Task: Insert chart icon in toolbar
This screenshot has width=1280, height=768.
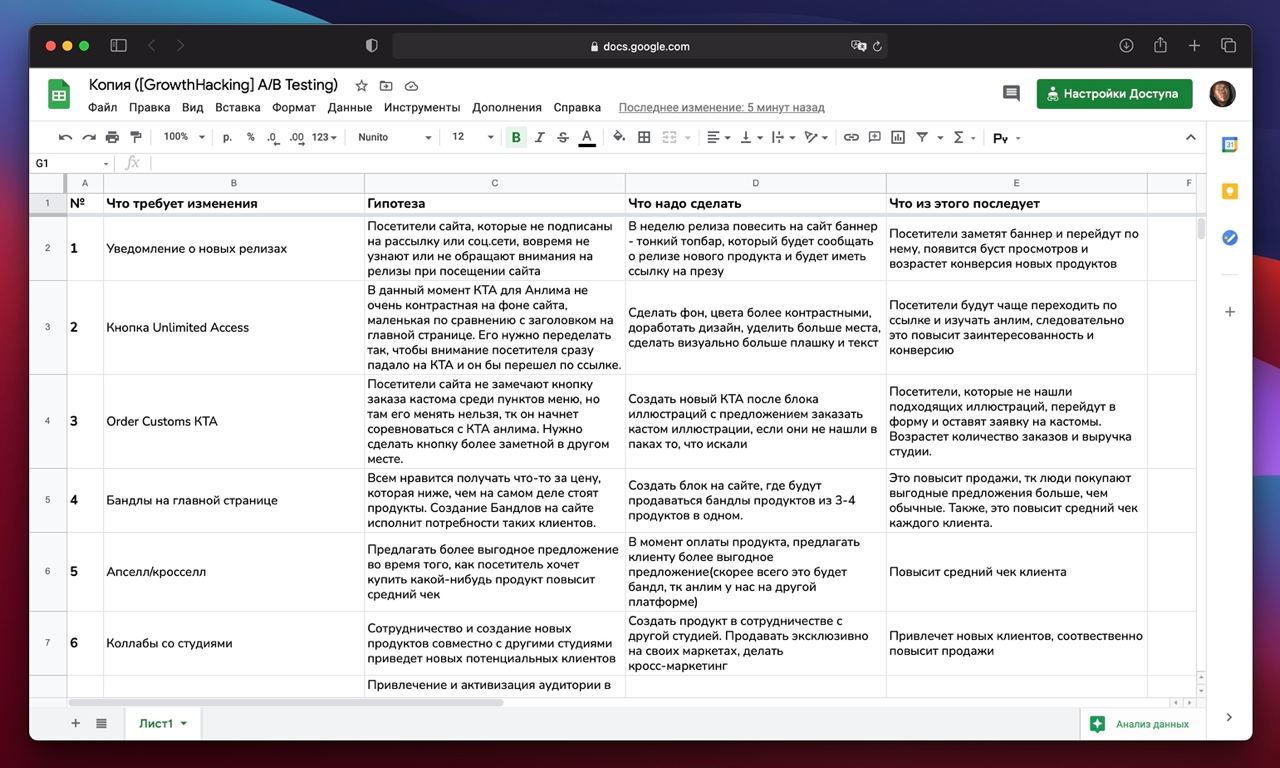Action: point(898,137)
